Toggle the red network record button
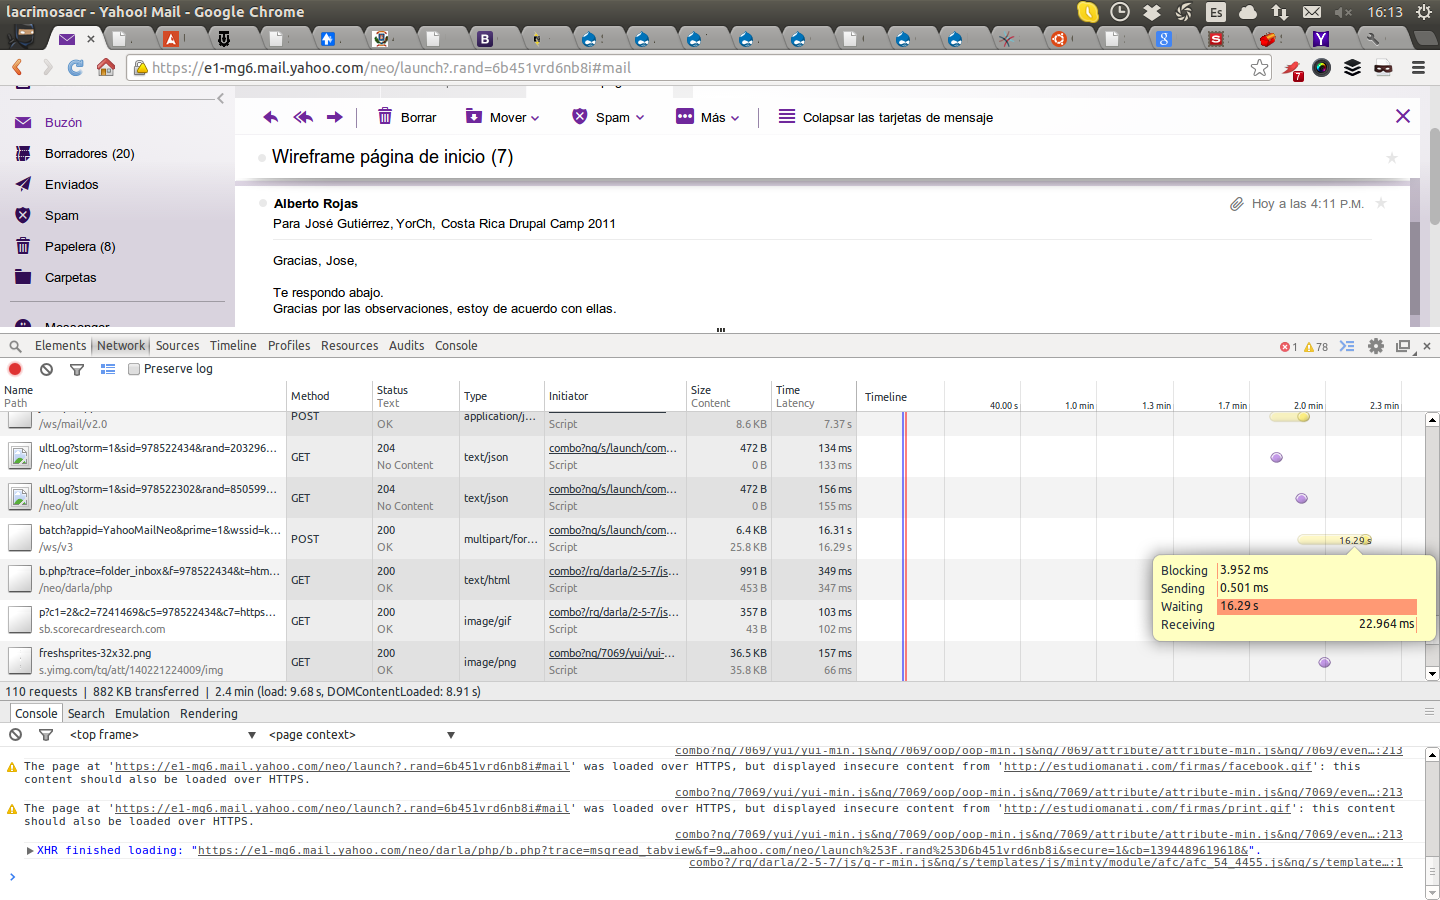 (15, 369)
